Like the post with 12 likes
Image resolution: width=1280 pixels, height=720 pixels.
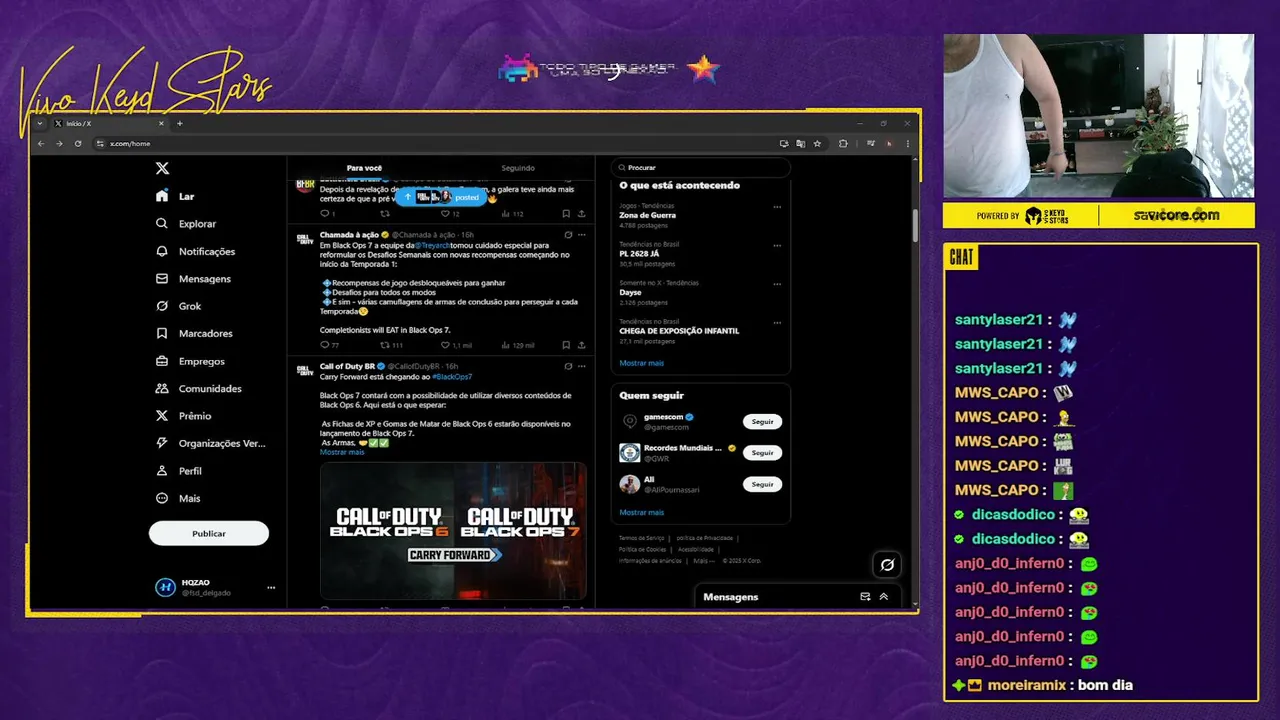(x=449, y=214)
